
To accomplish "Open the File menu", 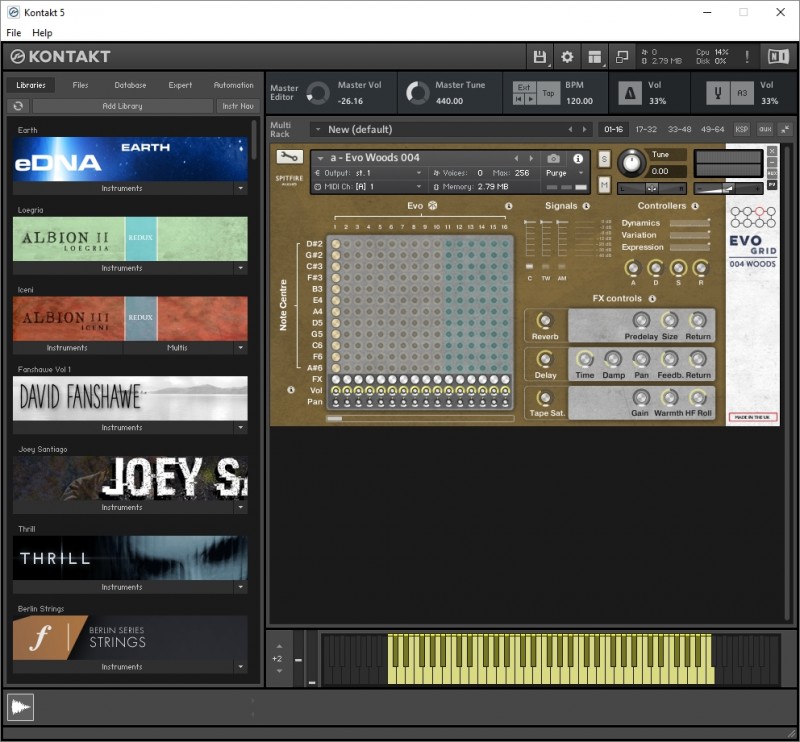I will (14, 33).
